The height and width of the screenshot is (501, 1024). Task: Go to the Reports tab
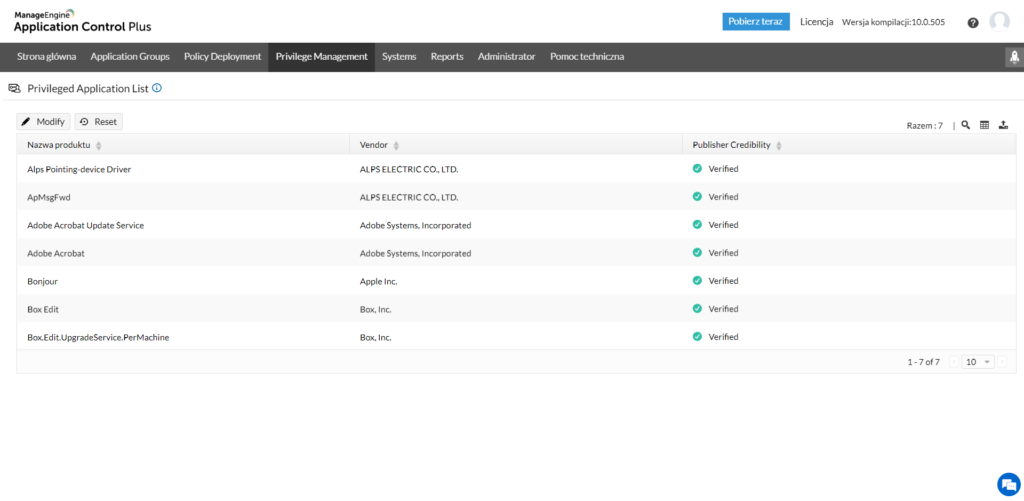click(x=447, y=57)
